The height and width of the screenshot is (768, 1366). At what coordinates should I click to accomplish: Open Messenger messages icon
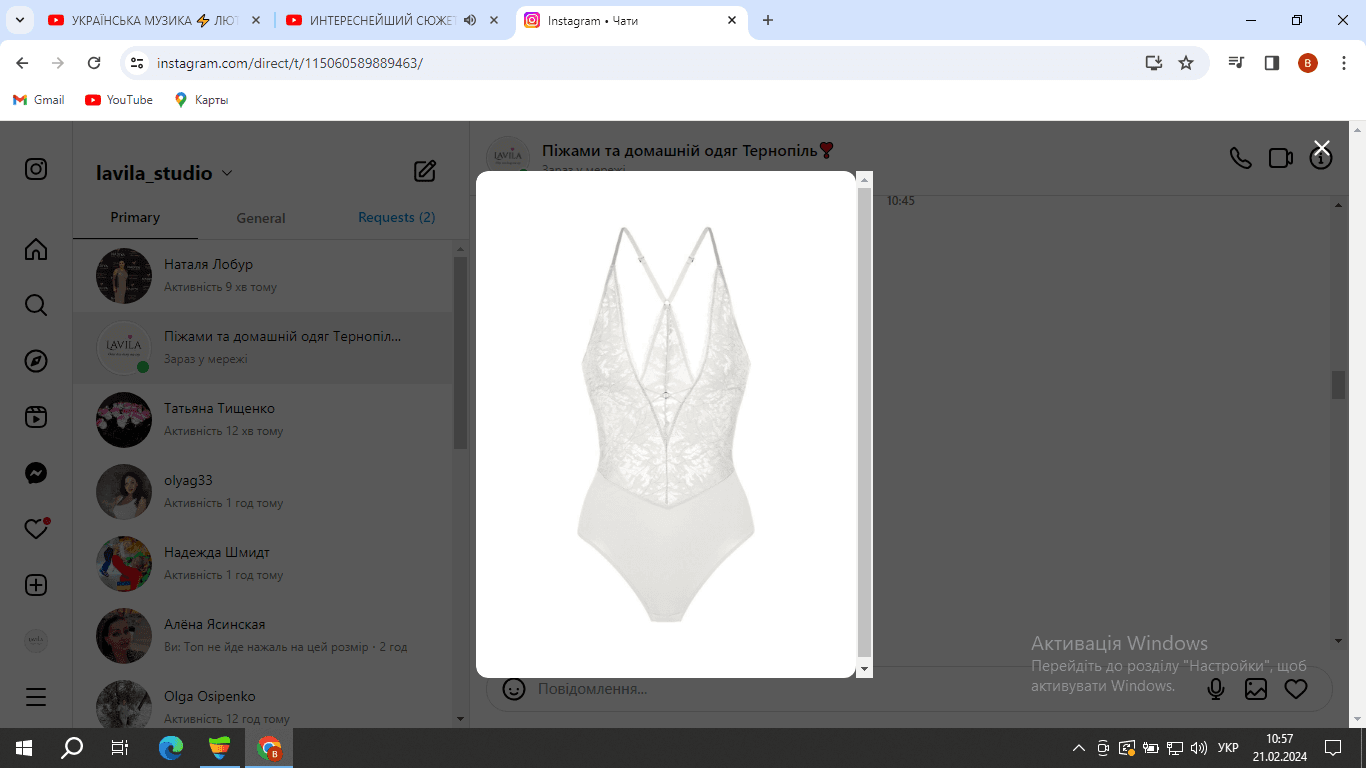click(36, 473)
